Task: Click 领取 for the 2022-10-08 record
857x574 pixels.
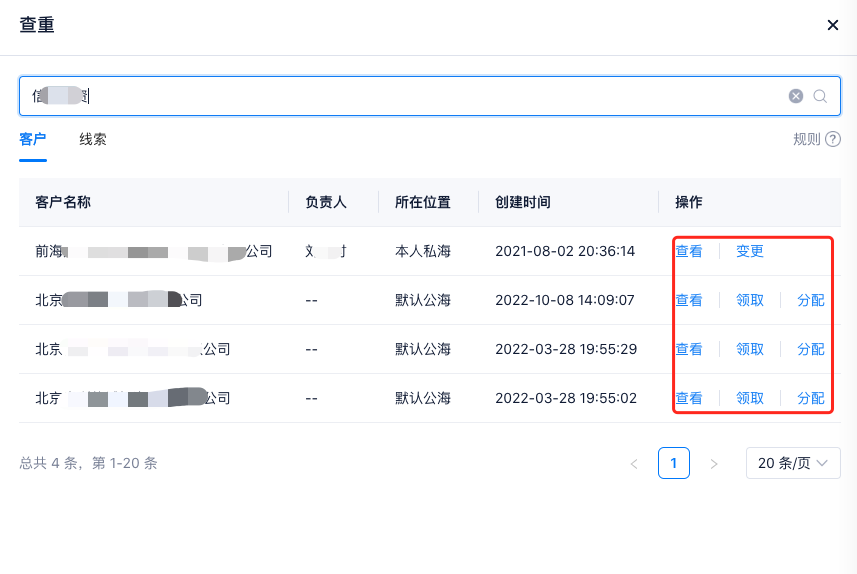Action: [x=750, y=300]
